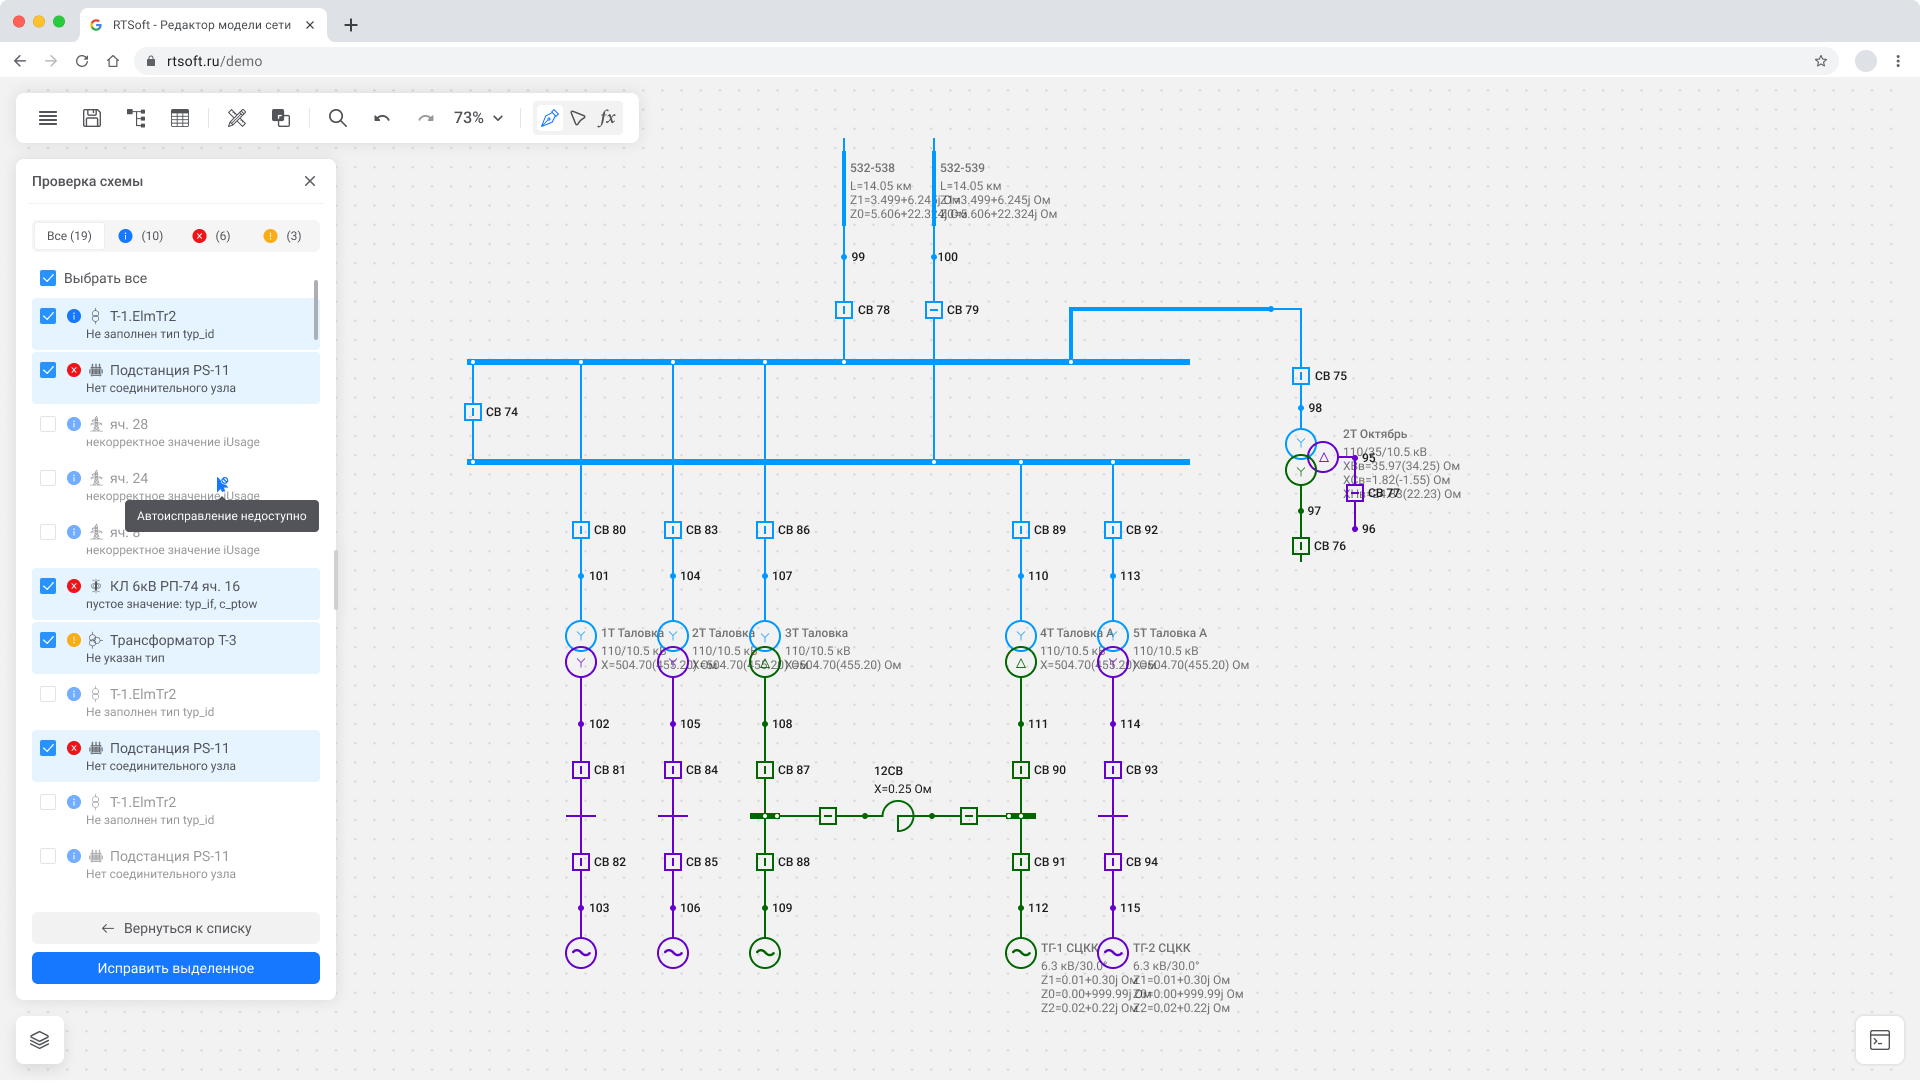Select the generator below node 103
Screen dimensions: 1920x1086
(581, 953)
